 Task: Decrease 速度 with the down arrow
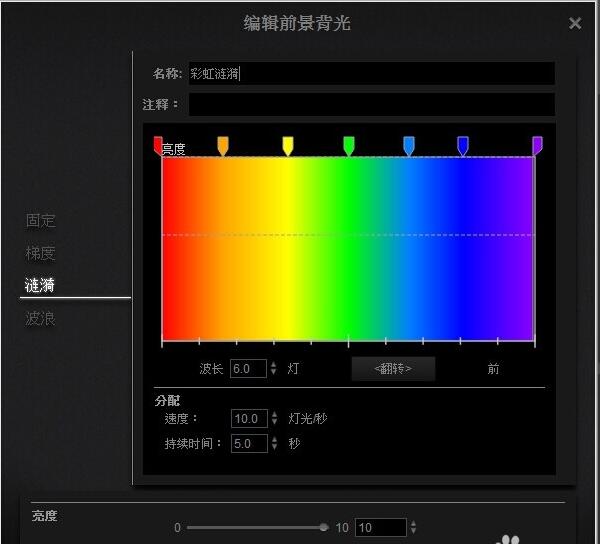pos(274,422)
